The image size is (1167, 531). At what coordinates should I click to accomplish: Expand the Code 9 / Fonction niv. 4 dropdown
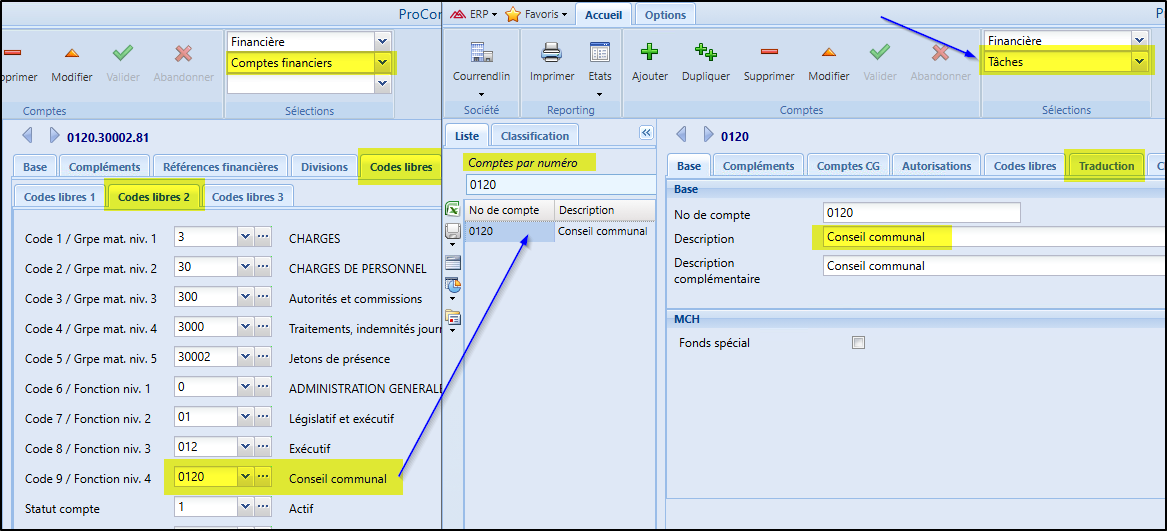tap(245, 478)
